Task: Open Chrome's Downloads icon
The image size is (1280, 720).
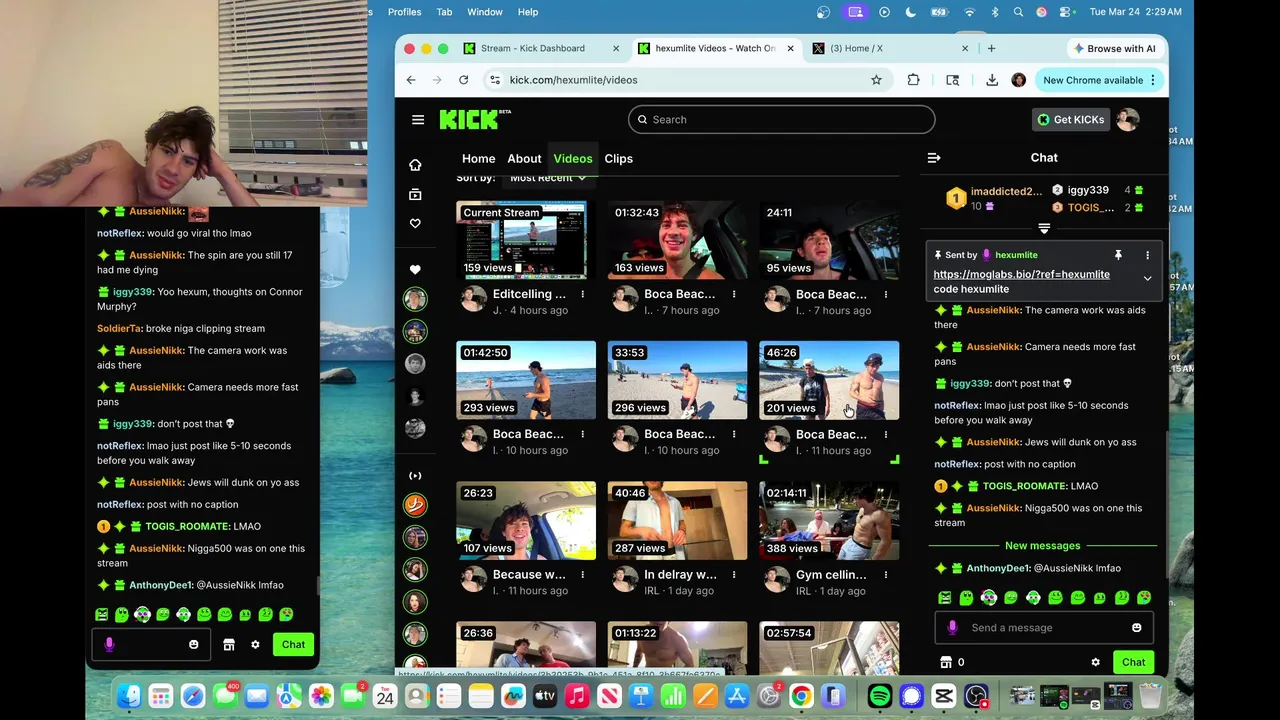Action: pyautogui.click(x=992, y=80)
